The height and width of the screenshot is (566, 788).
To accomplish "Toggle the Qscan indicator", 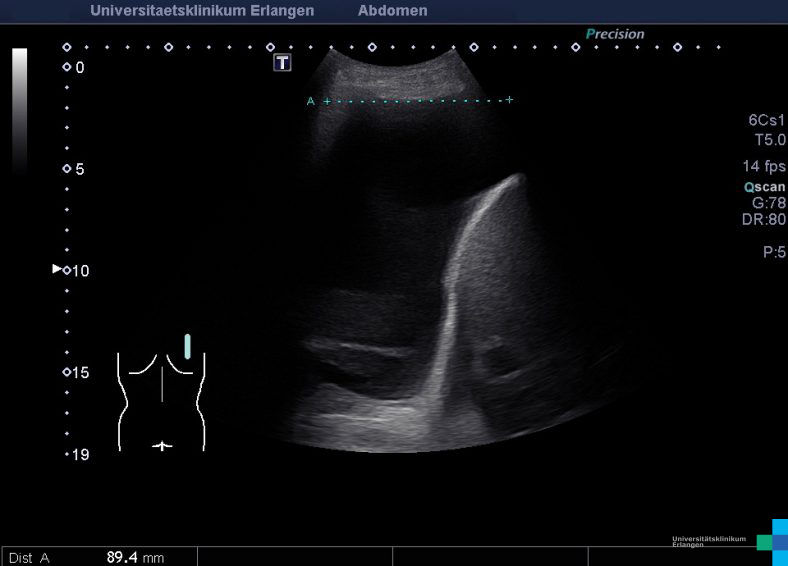I will (764, 187).
